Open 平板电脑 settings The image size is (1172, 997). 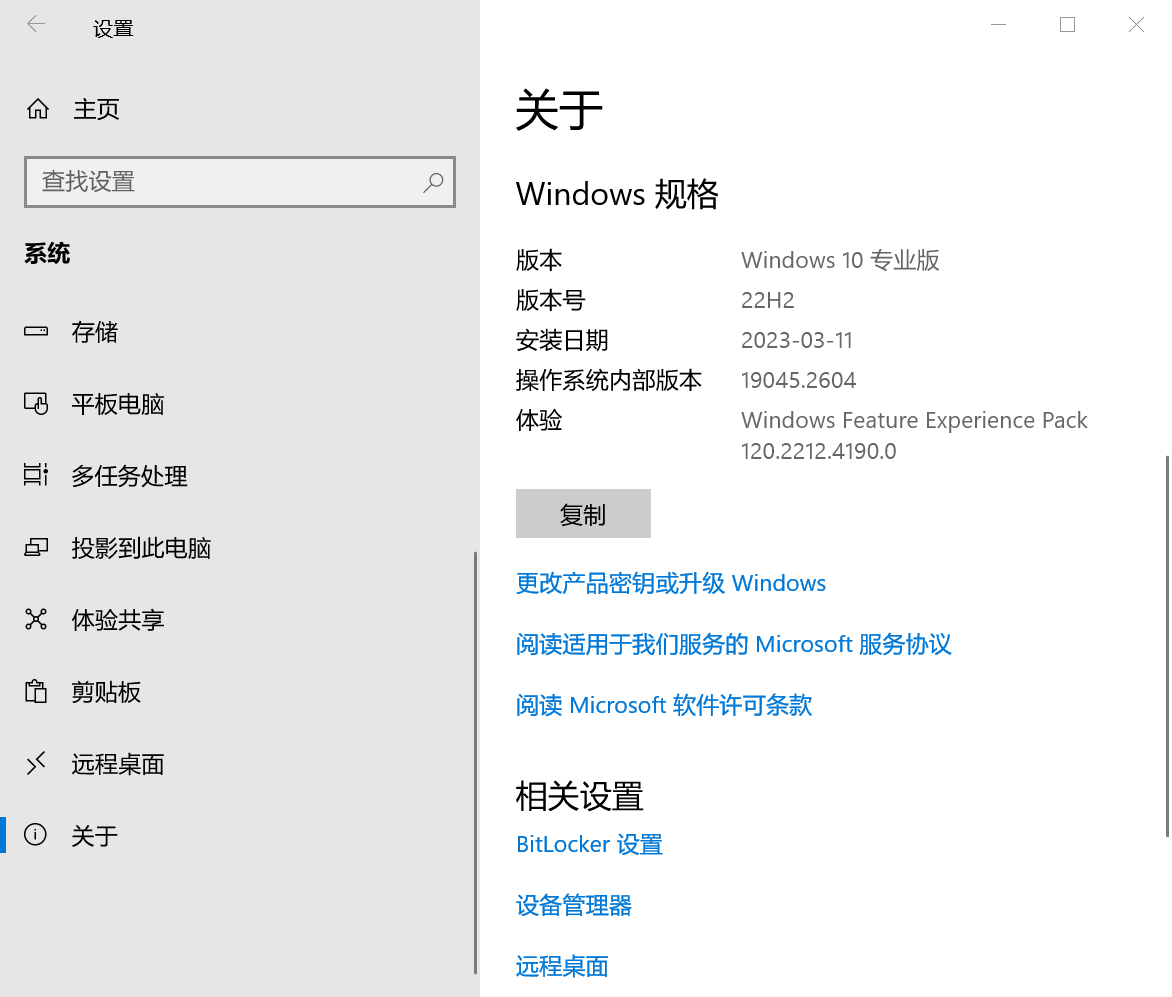click(x=239, y=404)
